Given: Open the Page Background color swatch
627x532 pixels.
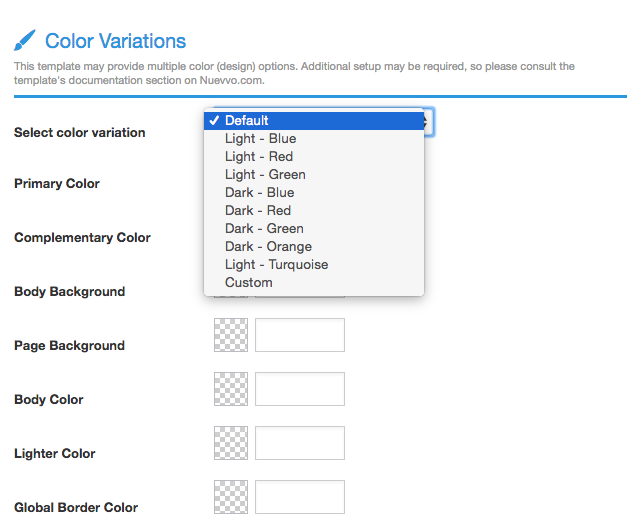Looking at the screenshot, I should point(231,335).
